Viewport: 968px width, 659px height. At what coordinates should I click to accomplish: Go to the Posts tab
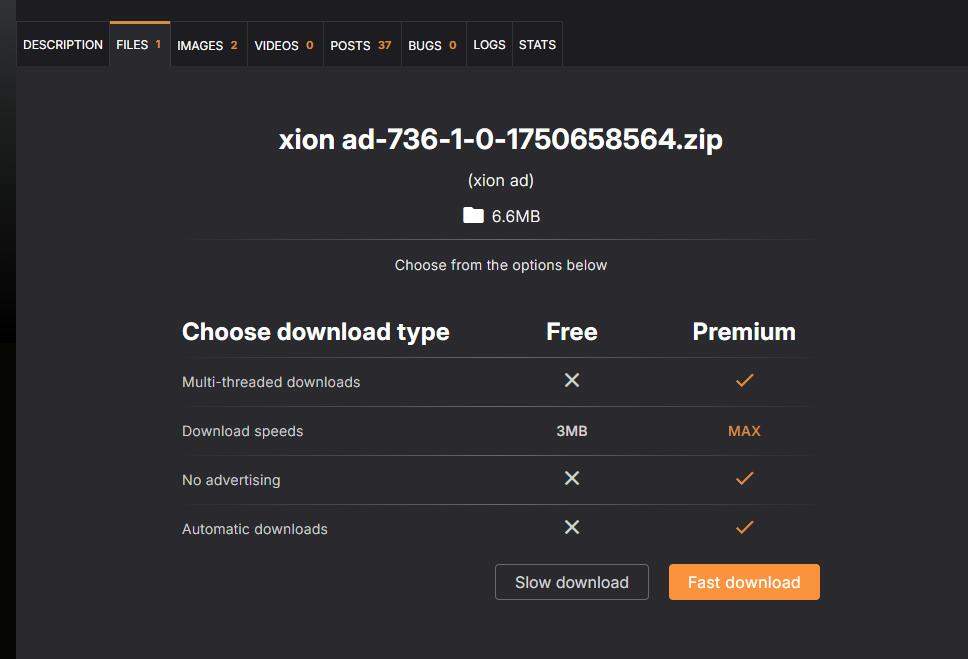[361, 45]
